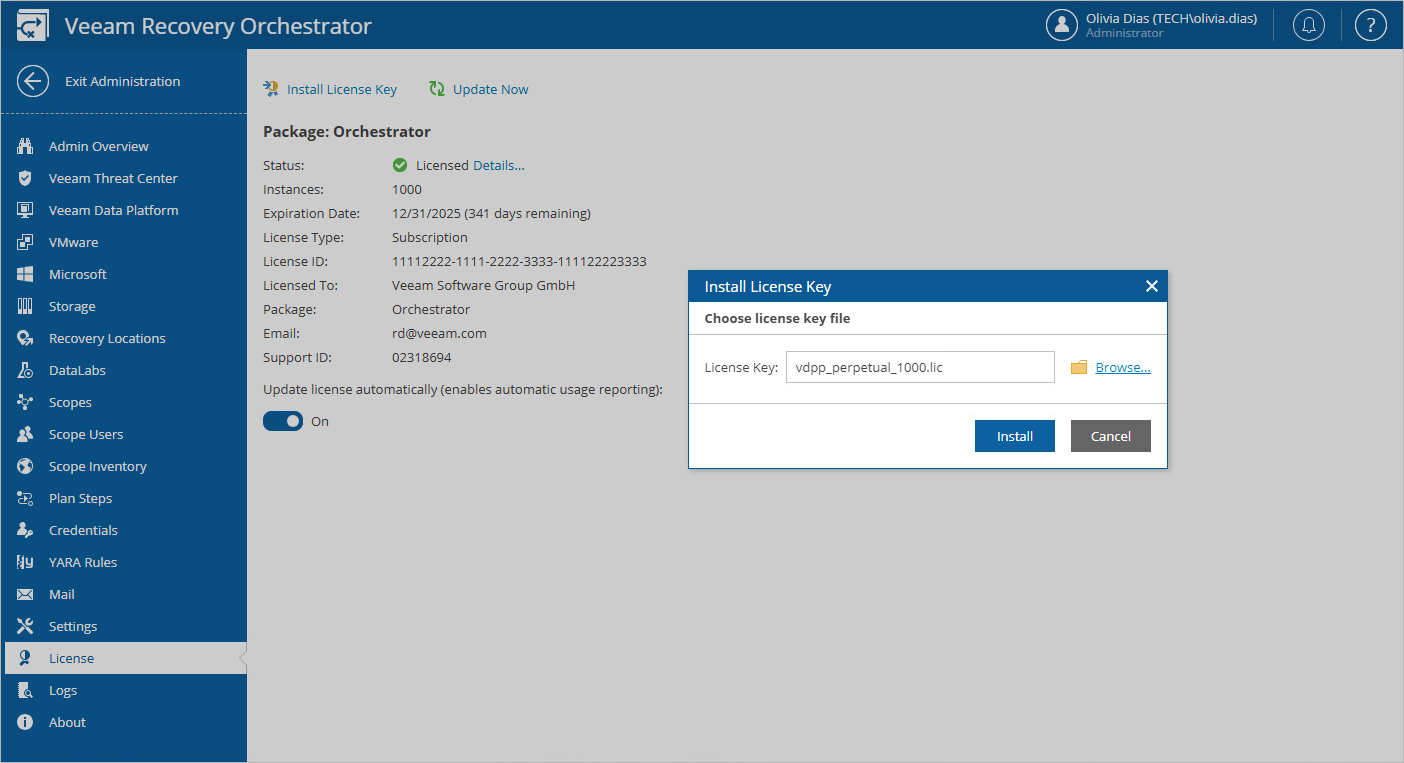Go to Veeam Threat Center page
1404x763 pixels.
124,178
